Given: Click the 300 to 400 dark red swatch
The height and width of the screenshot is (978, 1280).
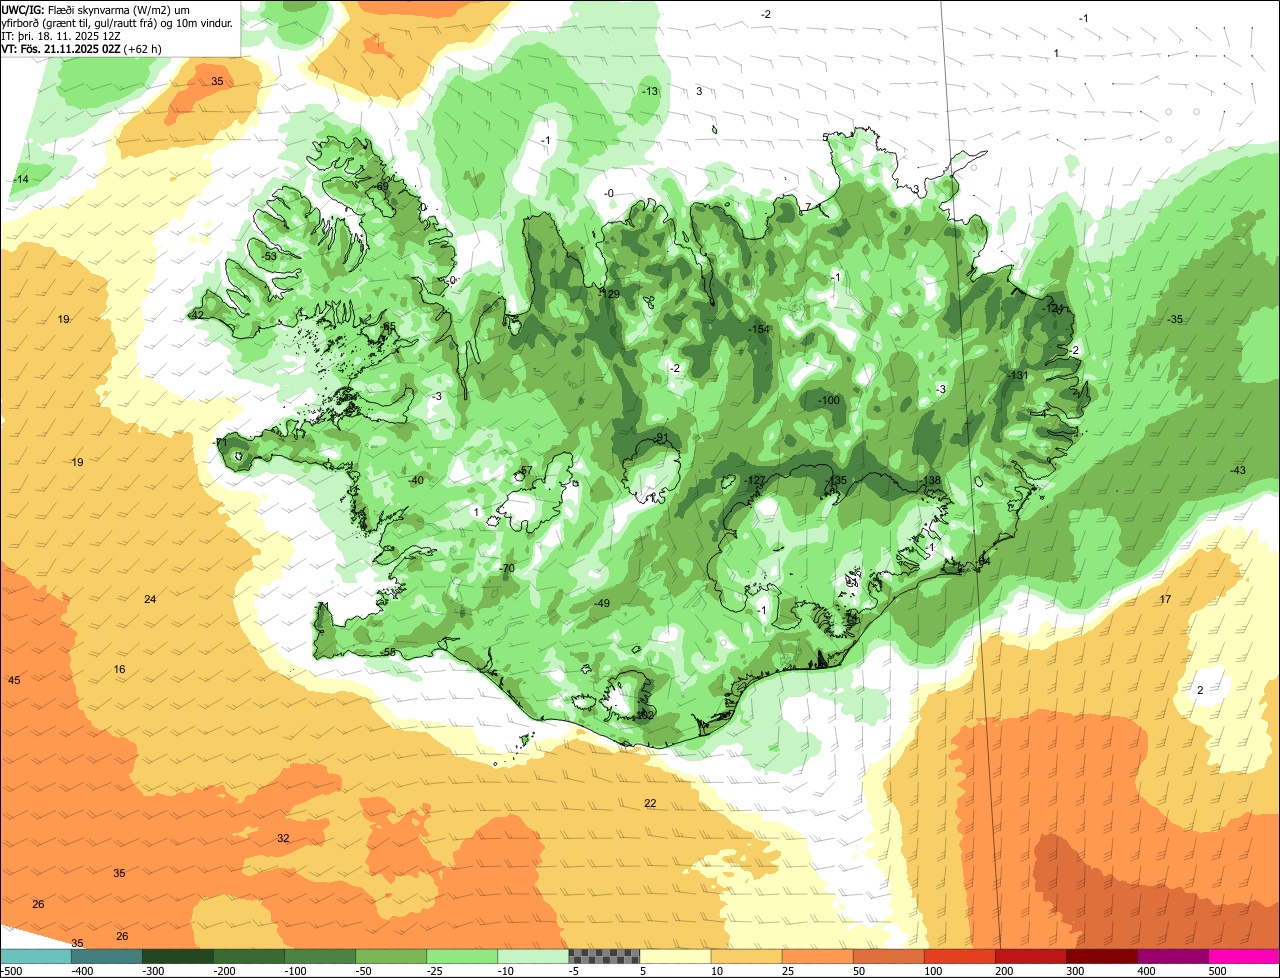Looking at the screenshot, I should [x=1101, y=956].
